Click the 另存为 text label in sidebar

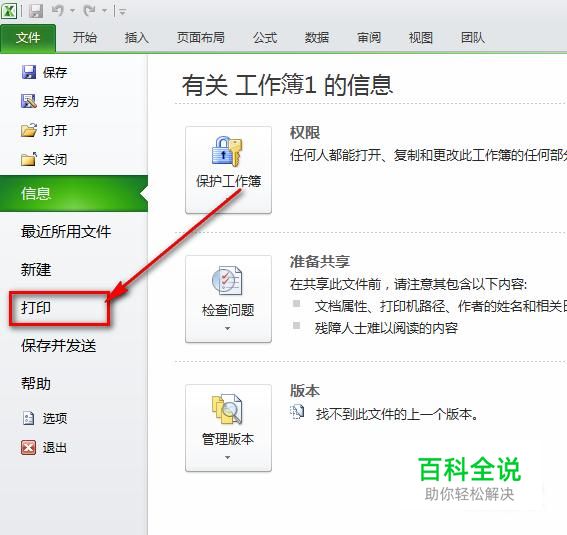(x=61, y=101)
